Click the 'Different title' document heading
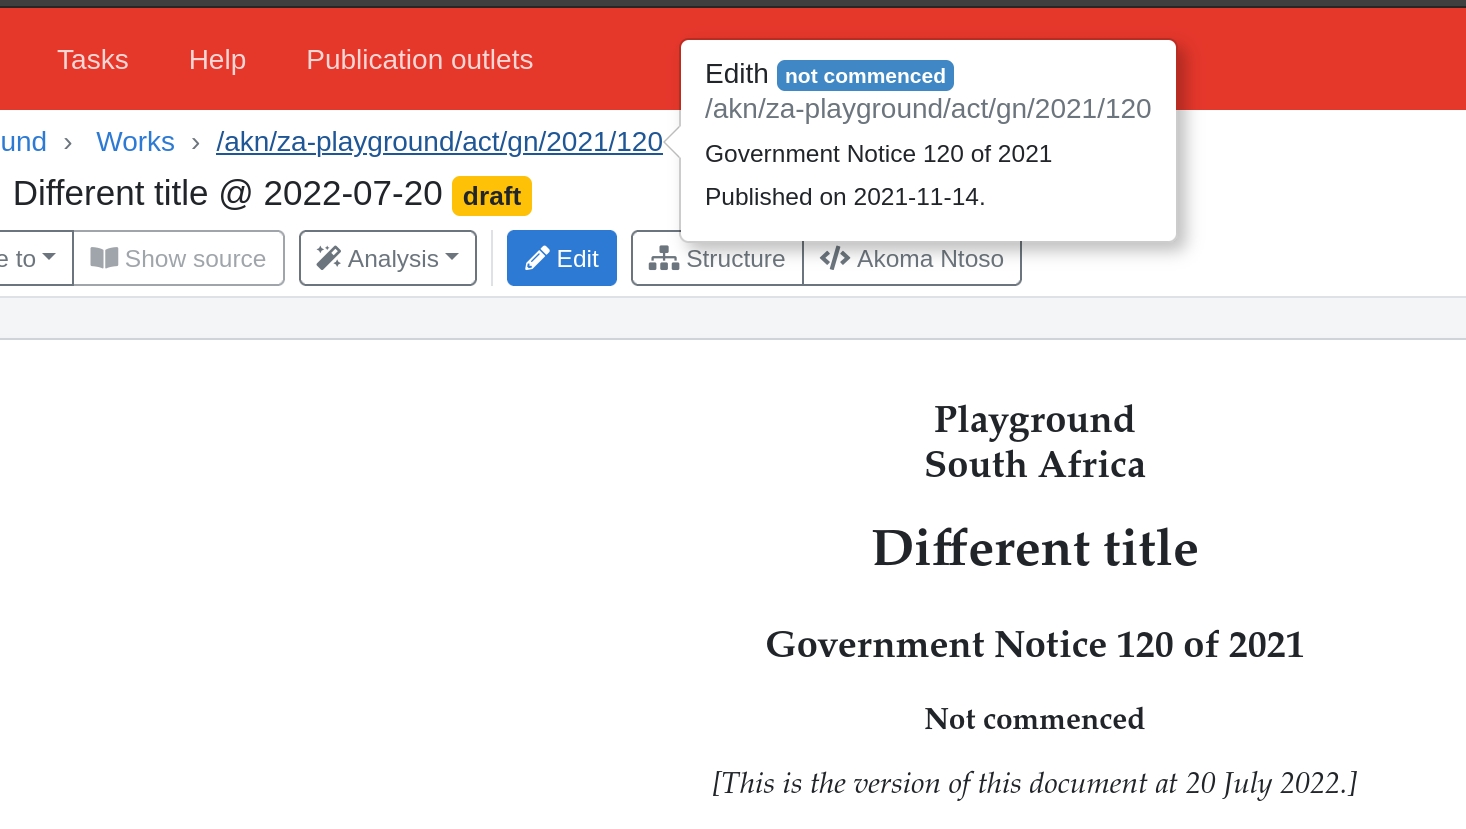The width and height of the screenshot is (1466, 829). click(x=1034, y=548)
